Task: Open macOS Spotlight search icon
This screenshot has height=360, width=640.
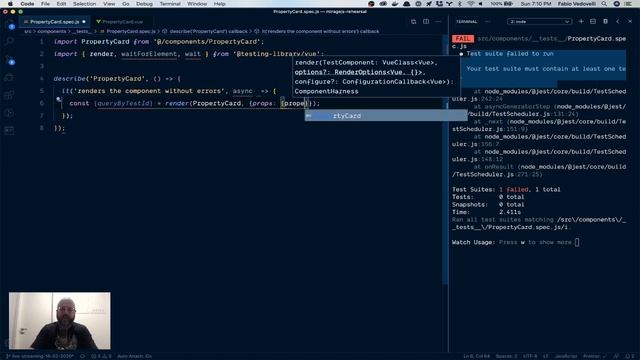Action: point(604,4)
